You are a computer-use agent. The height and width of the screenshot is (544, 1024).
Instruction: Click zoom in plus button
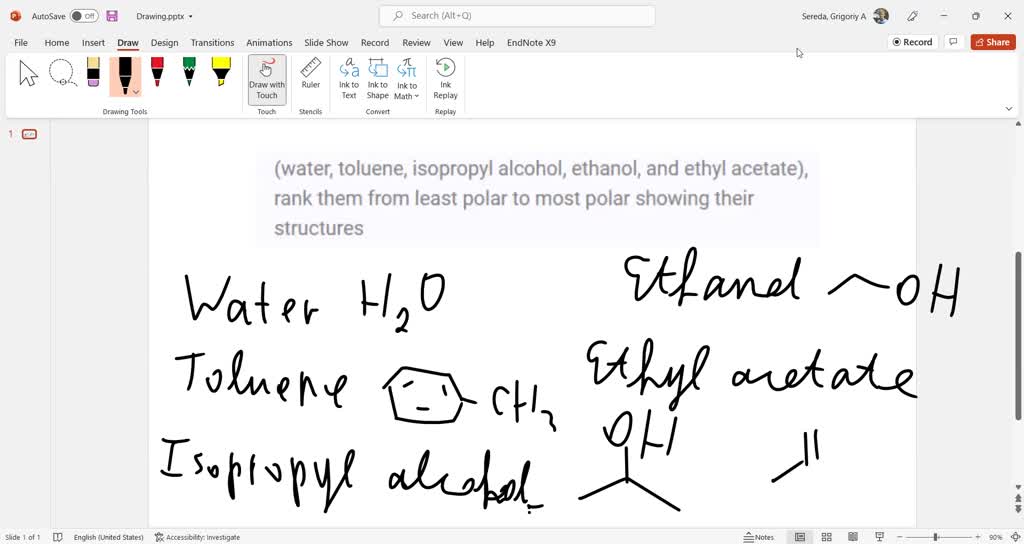pyautogui.click(x=978, y=537)
